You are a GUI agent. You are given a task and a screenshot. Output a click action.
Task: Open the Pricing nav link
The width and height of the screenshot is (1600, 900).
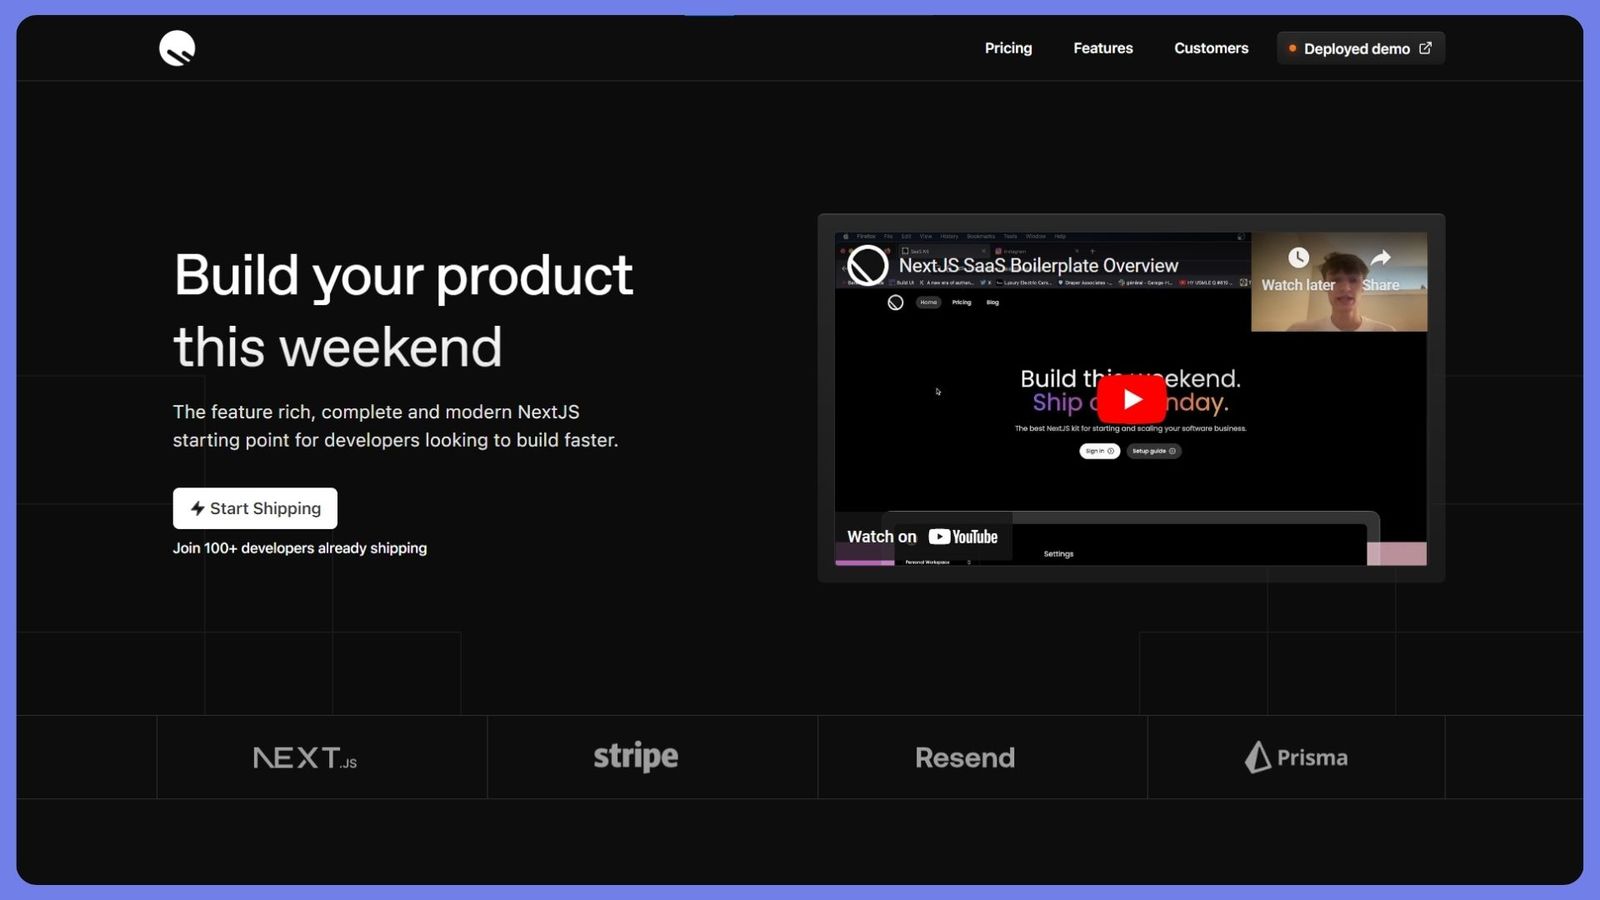tap(1008, 48)
